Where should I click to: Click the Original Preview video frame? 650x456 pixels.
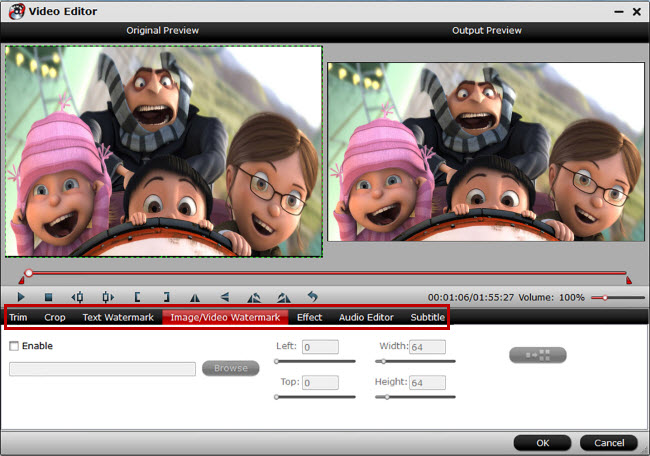pos(164,151)
